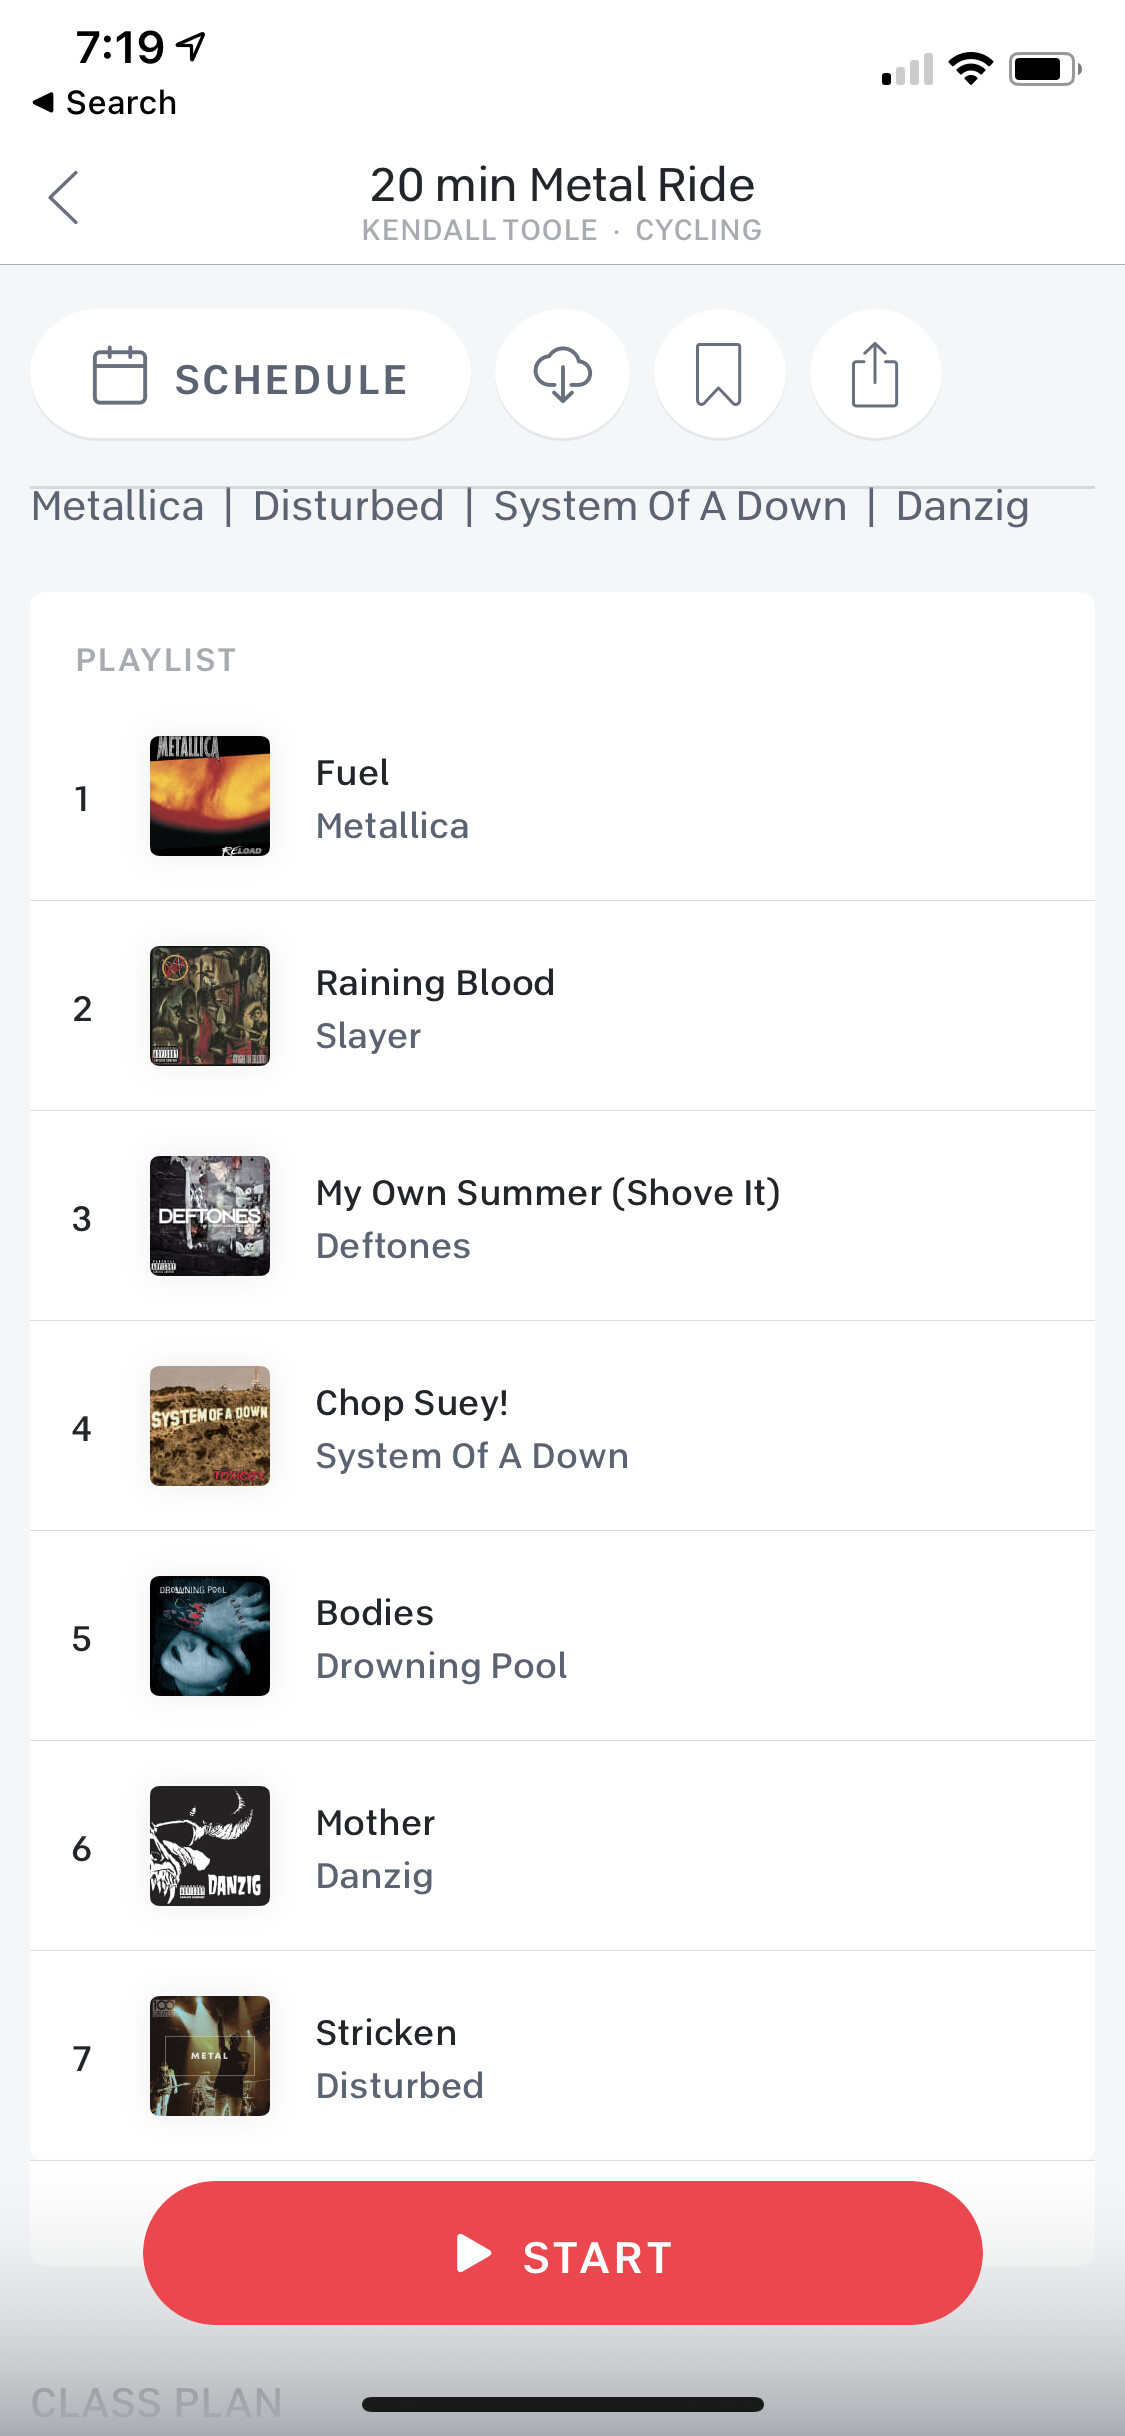Open Drowning Pool album thumbnail

[x=210, y=1636]
